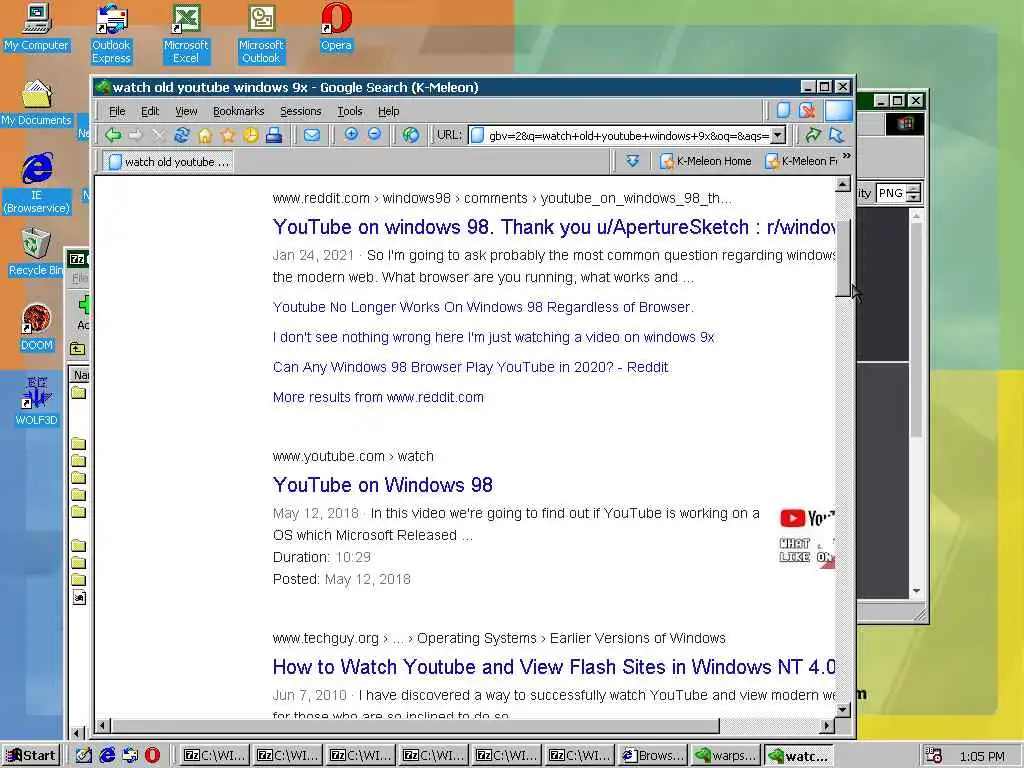Select the My Computer desktop icon
1024x768 pixels.
(x=37, y=28)
